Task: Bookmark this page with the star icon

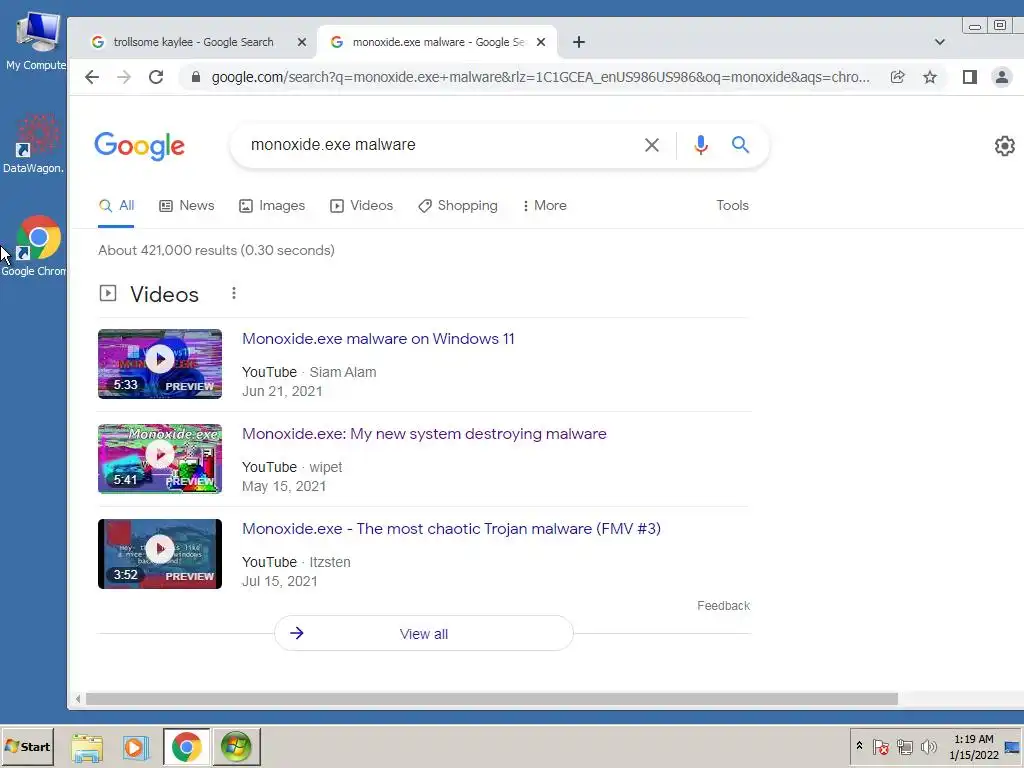Action: pos(930,77)
